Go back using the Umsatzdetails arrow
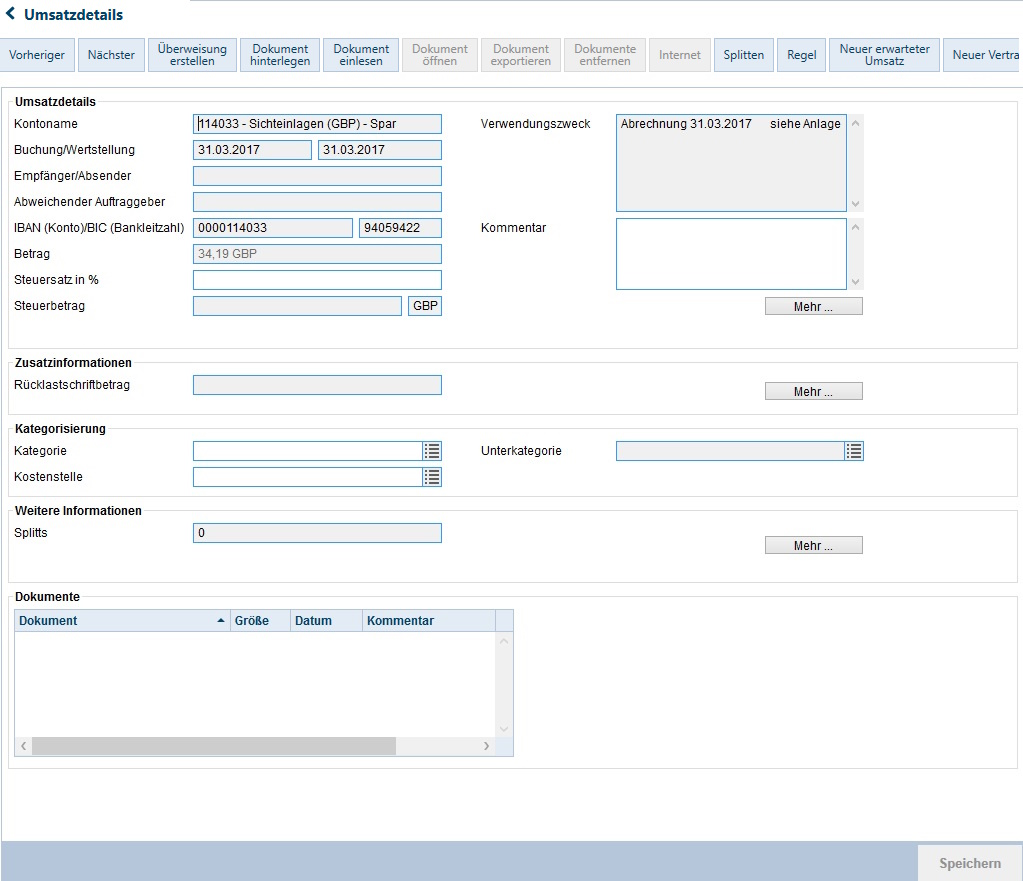This screenshot has height=881, width=1023. coord(10,14)
